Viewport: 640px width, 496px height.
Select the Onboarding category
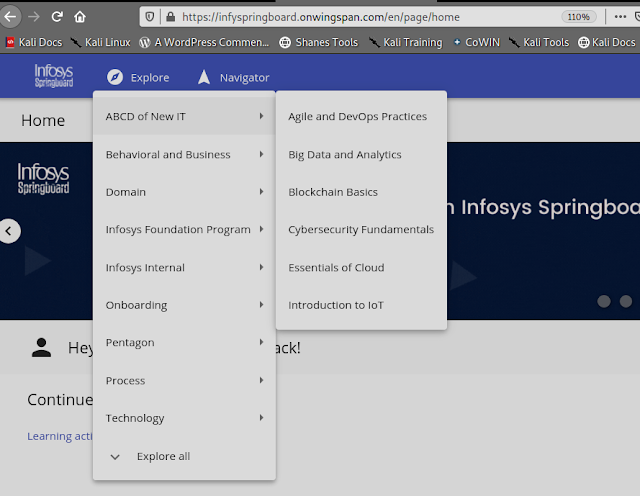tap(184, 305)
